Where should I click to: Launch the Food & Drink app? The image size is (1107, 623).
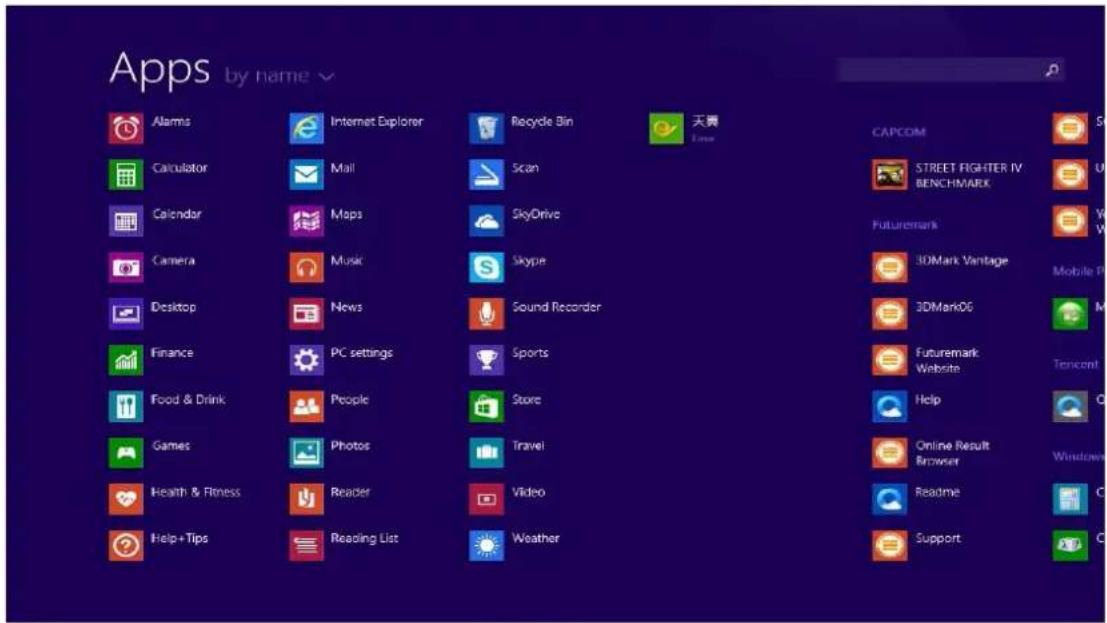pos(126,407)
